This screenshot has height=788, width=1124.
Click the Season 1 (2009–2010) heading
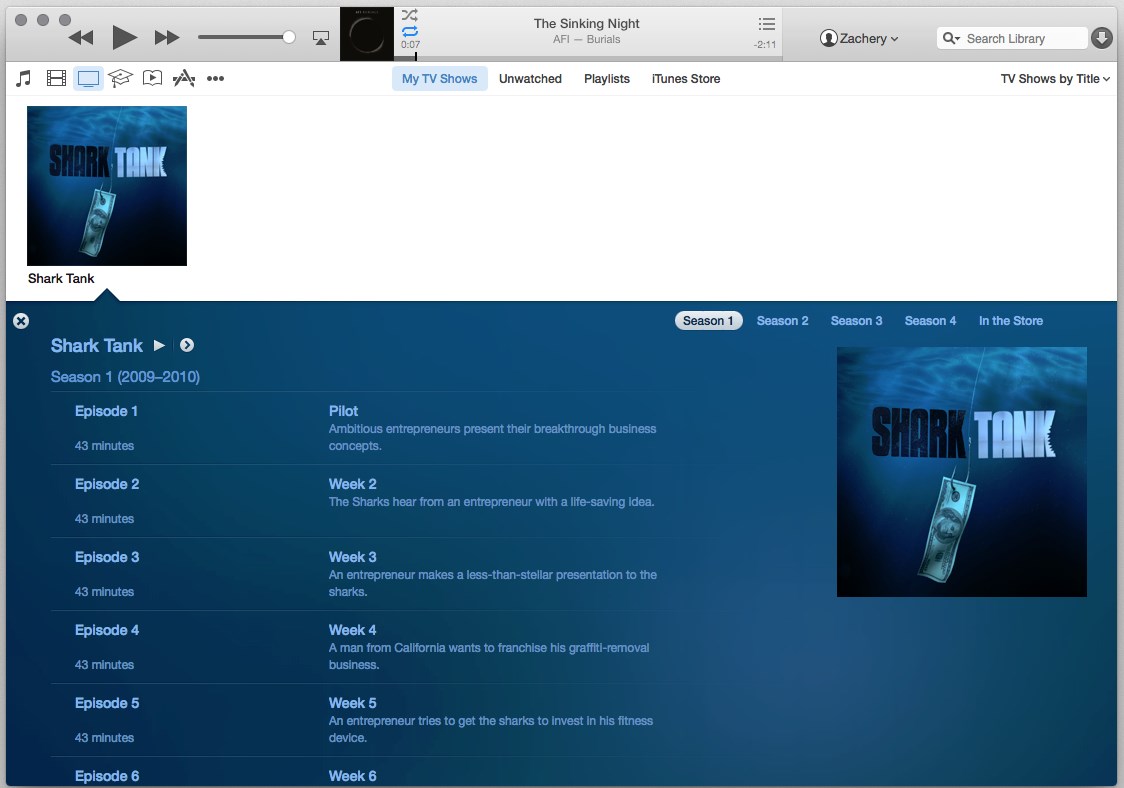pyautogui.click(x=125, y=377)
